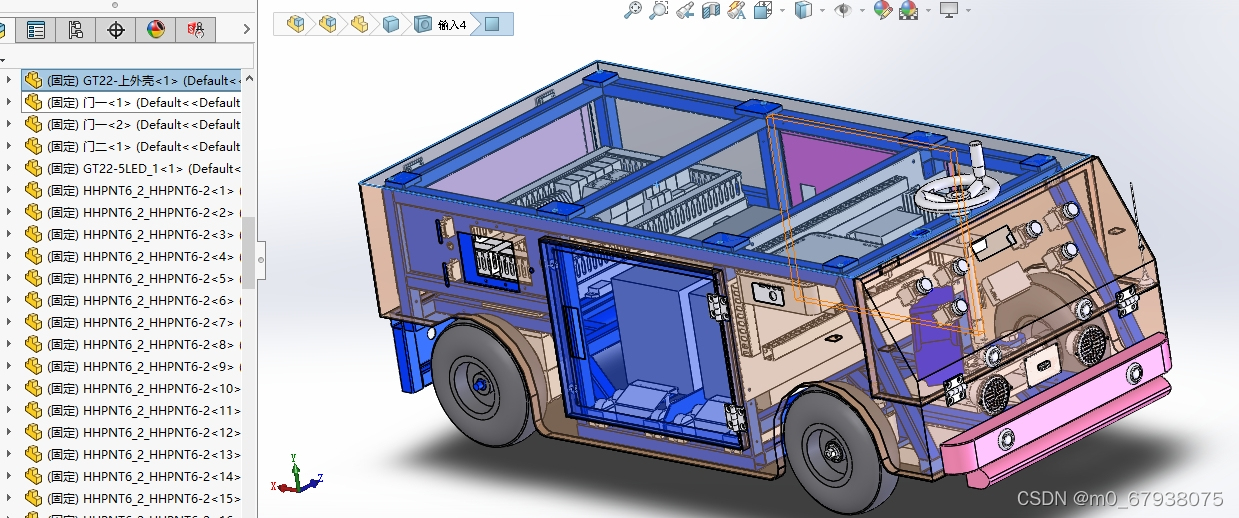The image size is (1239, 518).
Task: Click the feature tree vertical scrollbar
Action: pos(249,251)
